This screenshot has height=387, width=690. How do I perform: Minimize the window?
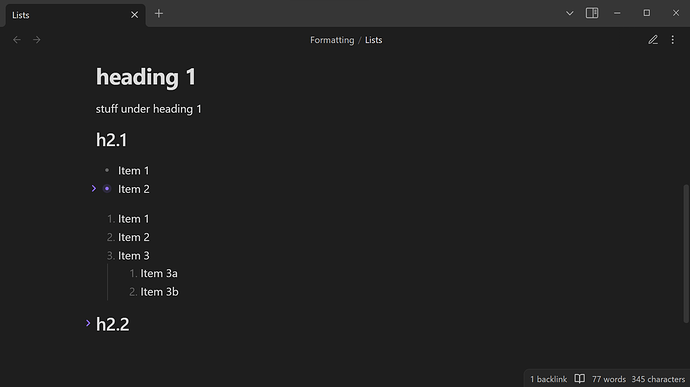617,13
